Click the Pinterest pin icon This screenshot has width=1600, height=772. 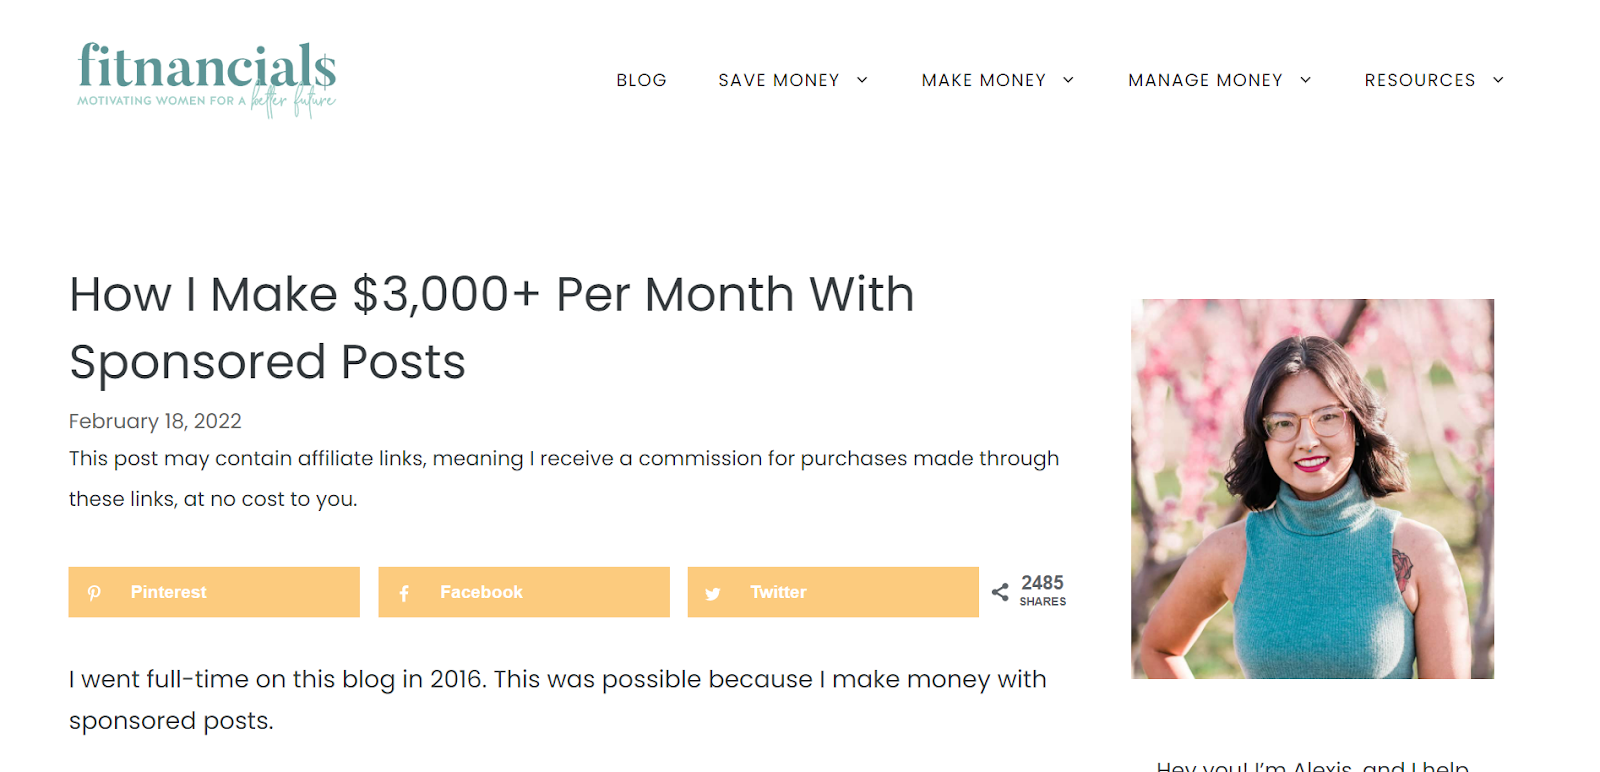tap(94, 593)
